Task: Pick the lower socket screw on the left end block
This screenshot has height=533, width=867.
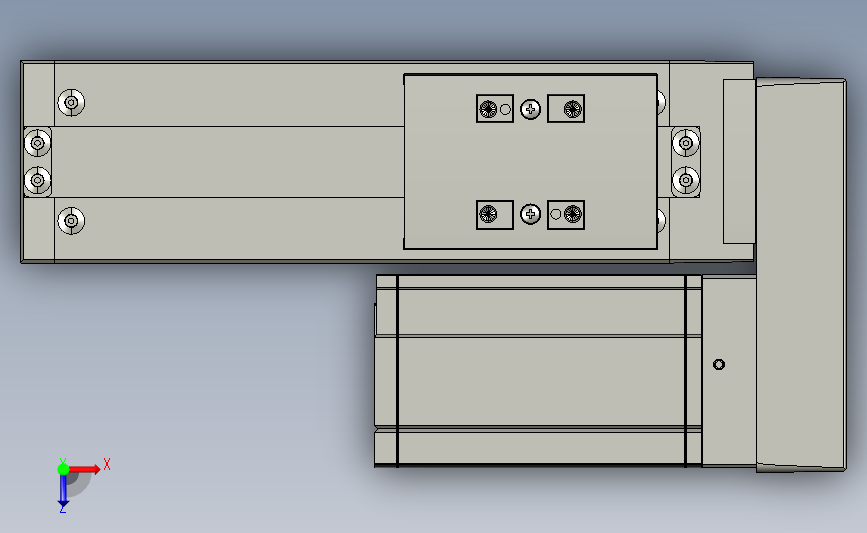Action: 38,180
